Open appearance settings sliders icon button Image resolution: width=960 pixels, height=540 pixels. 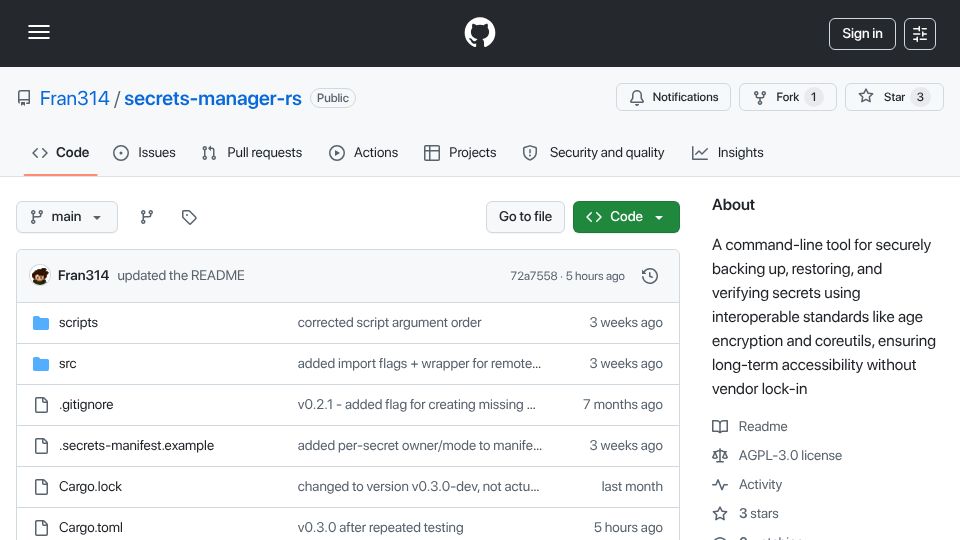[920, 34]
